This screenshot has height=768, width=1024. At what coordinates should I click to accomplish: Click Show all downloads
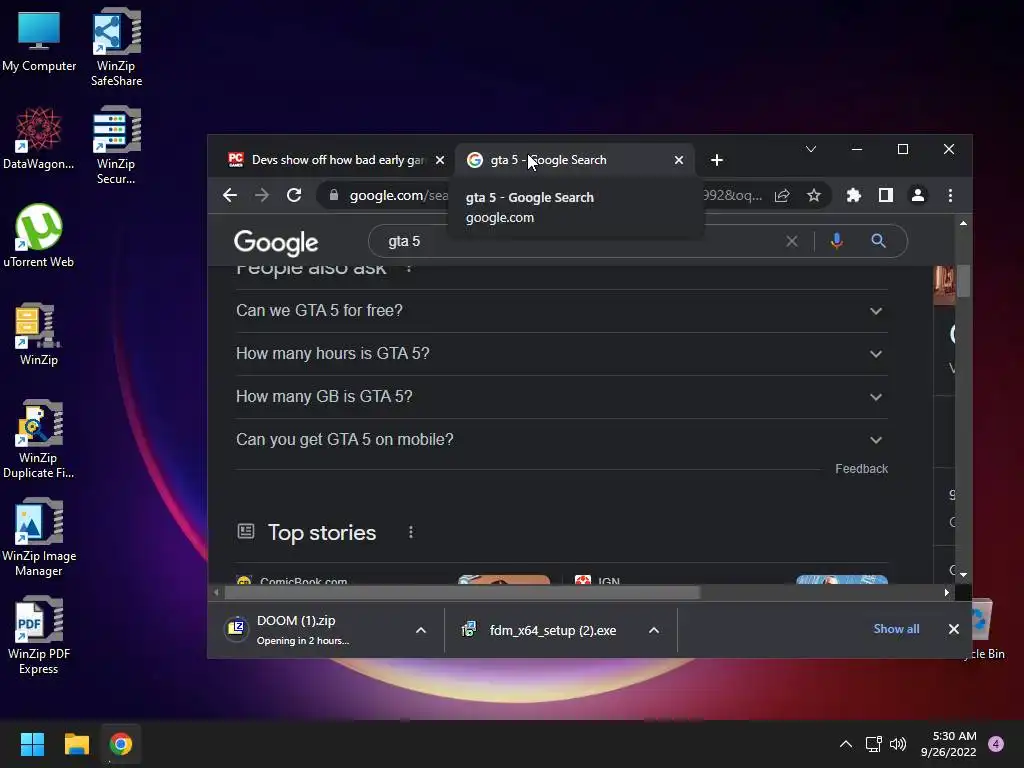(x=896, y=629)
